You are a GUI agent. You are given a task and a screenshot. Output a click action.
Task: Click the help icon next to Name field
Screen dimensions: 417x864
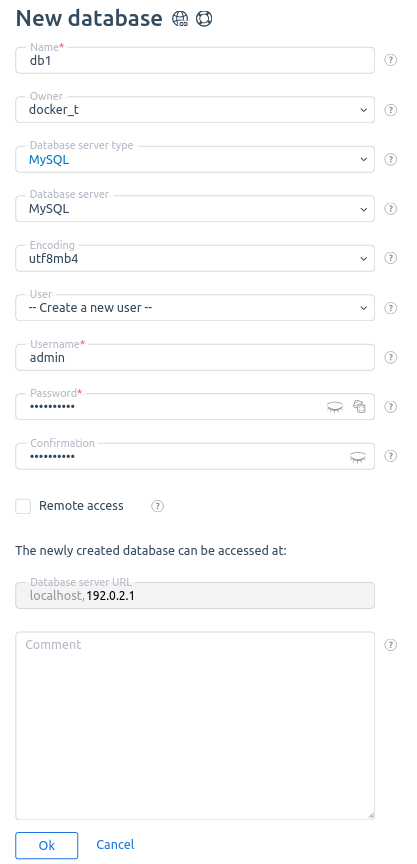[391, 60]
